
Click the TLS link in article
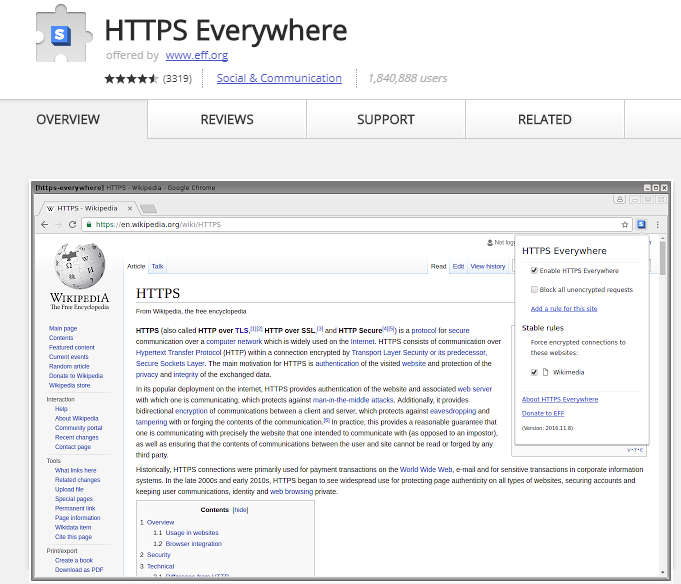tap(241, 330)
